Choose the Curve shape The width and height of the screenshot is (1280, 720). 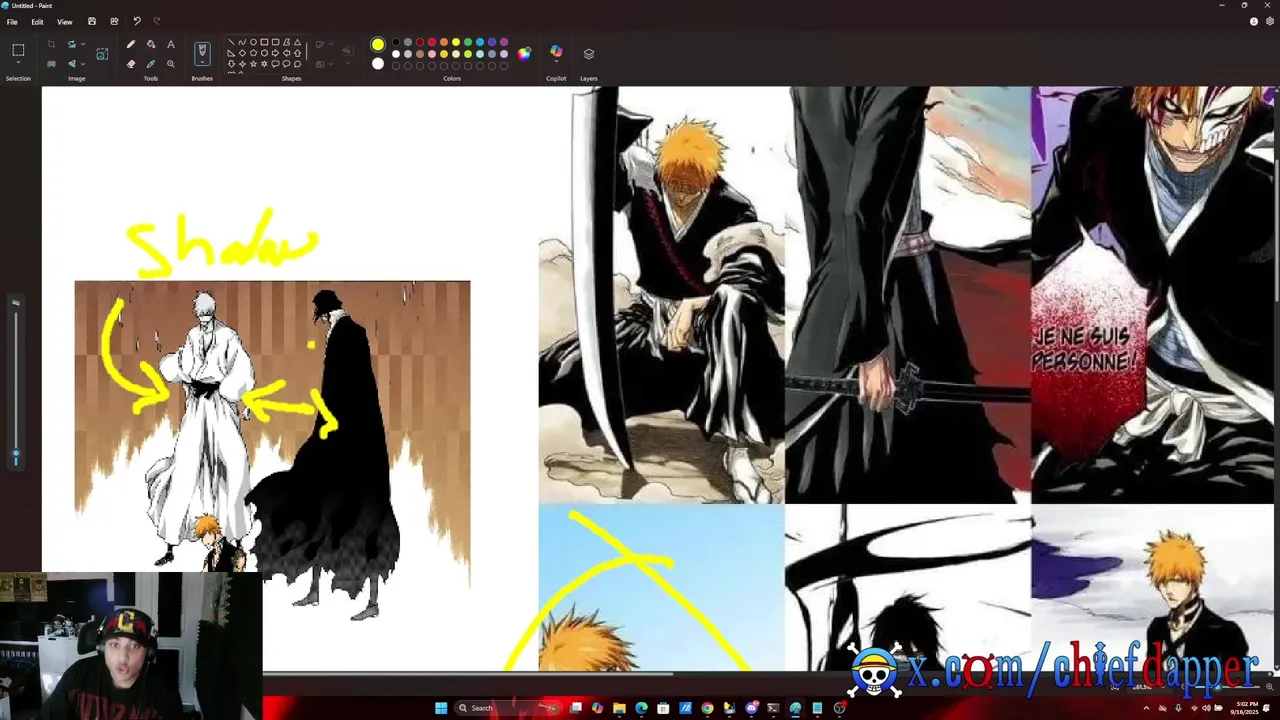click(x=242, y=42)
